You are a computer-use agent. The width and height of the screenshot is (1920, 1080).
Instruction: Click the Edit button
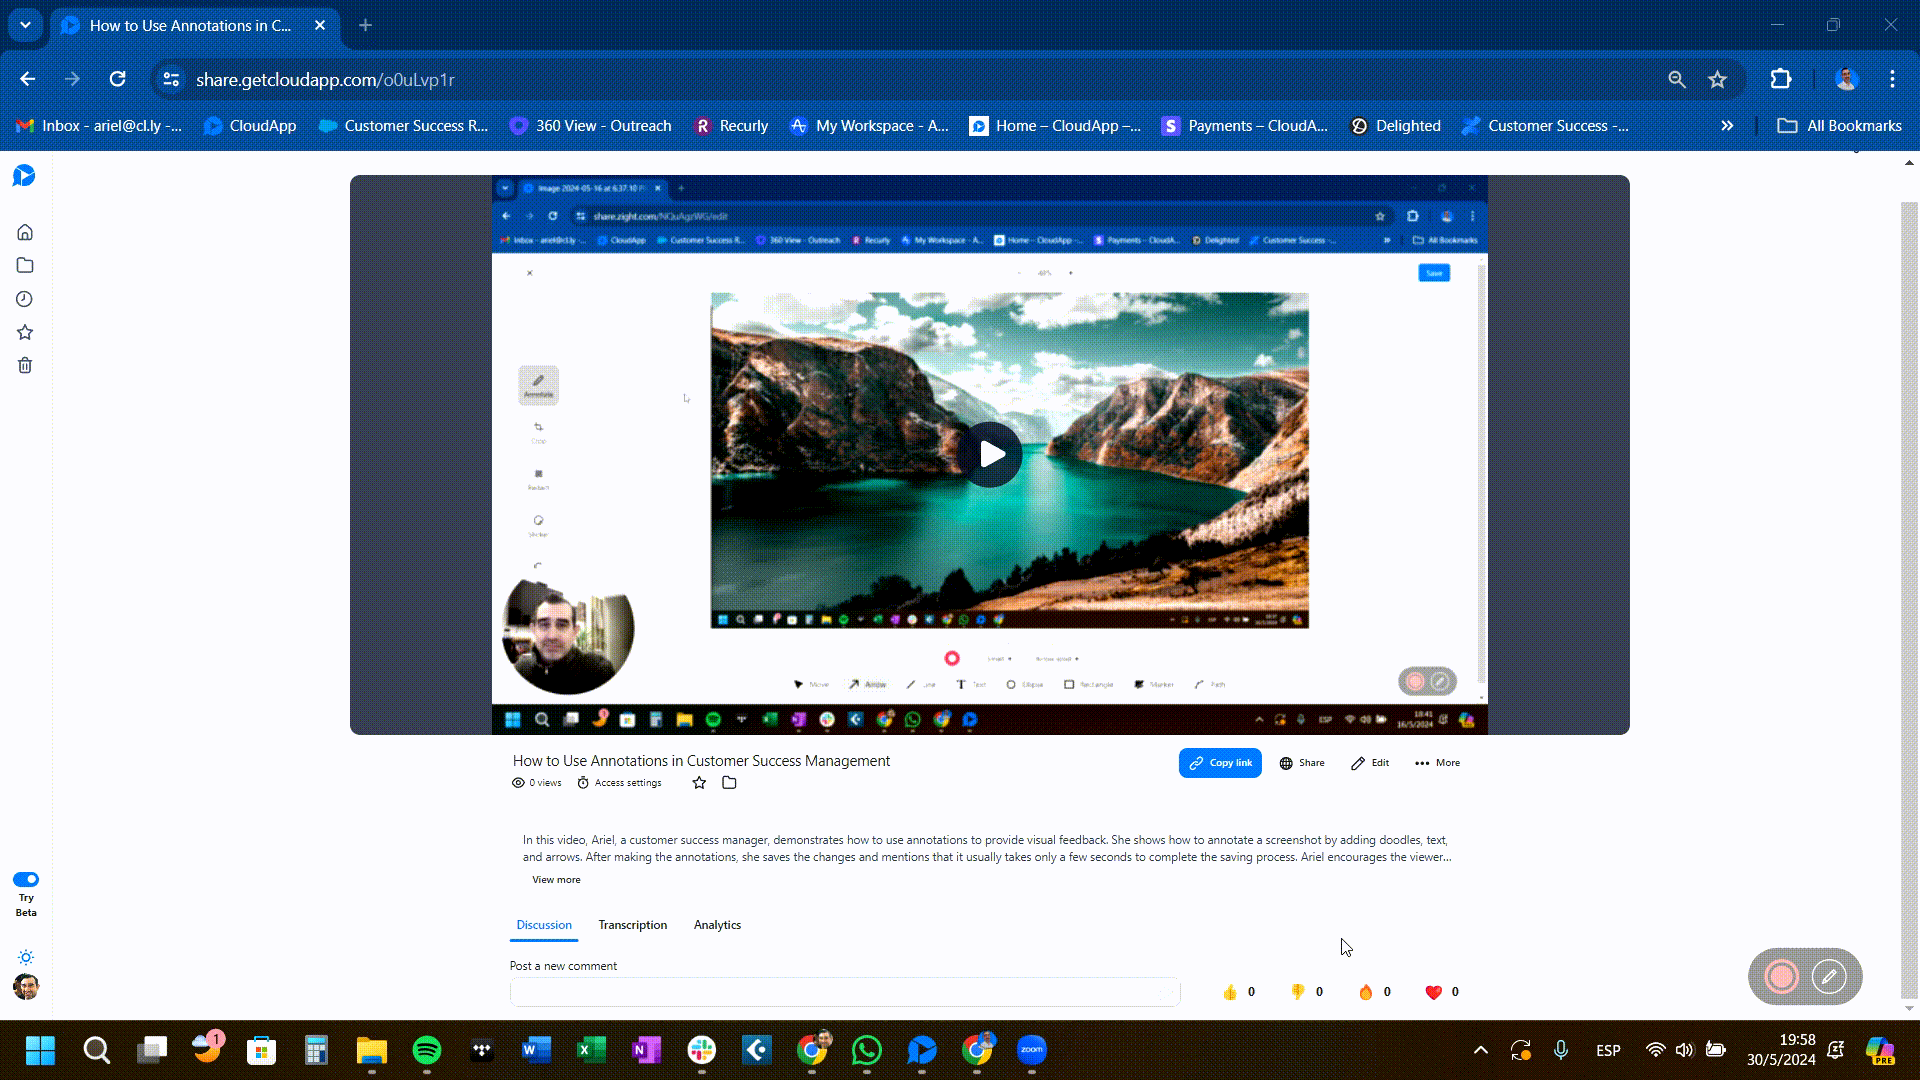[x=1370, y=763]
